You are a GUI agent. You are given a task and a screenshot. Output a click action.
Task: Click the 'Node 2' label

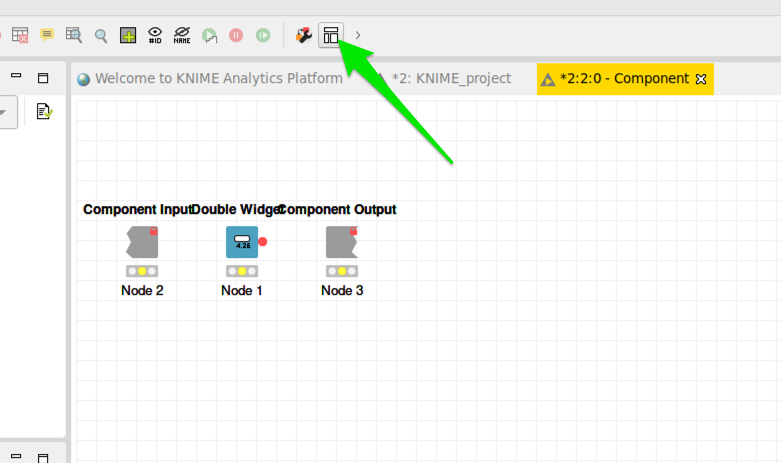tap(142, 291)
